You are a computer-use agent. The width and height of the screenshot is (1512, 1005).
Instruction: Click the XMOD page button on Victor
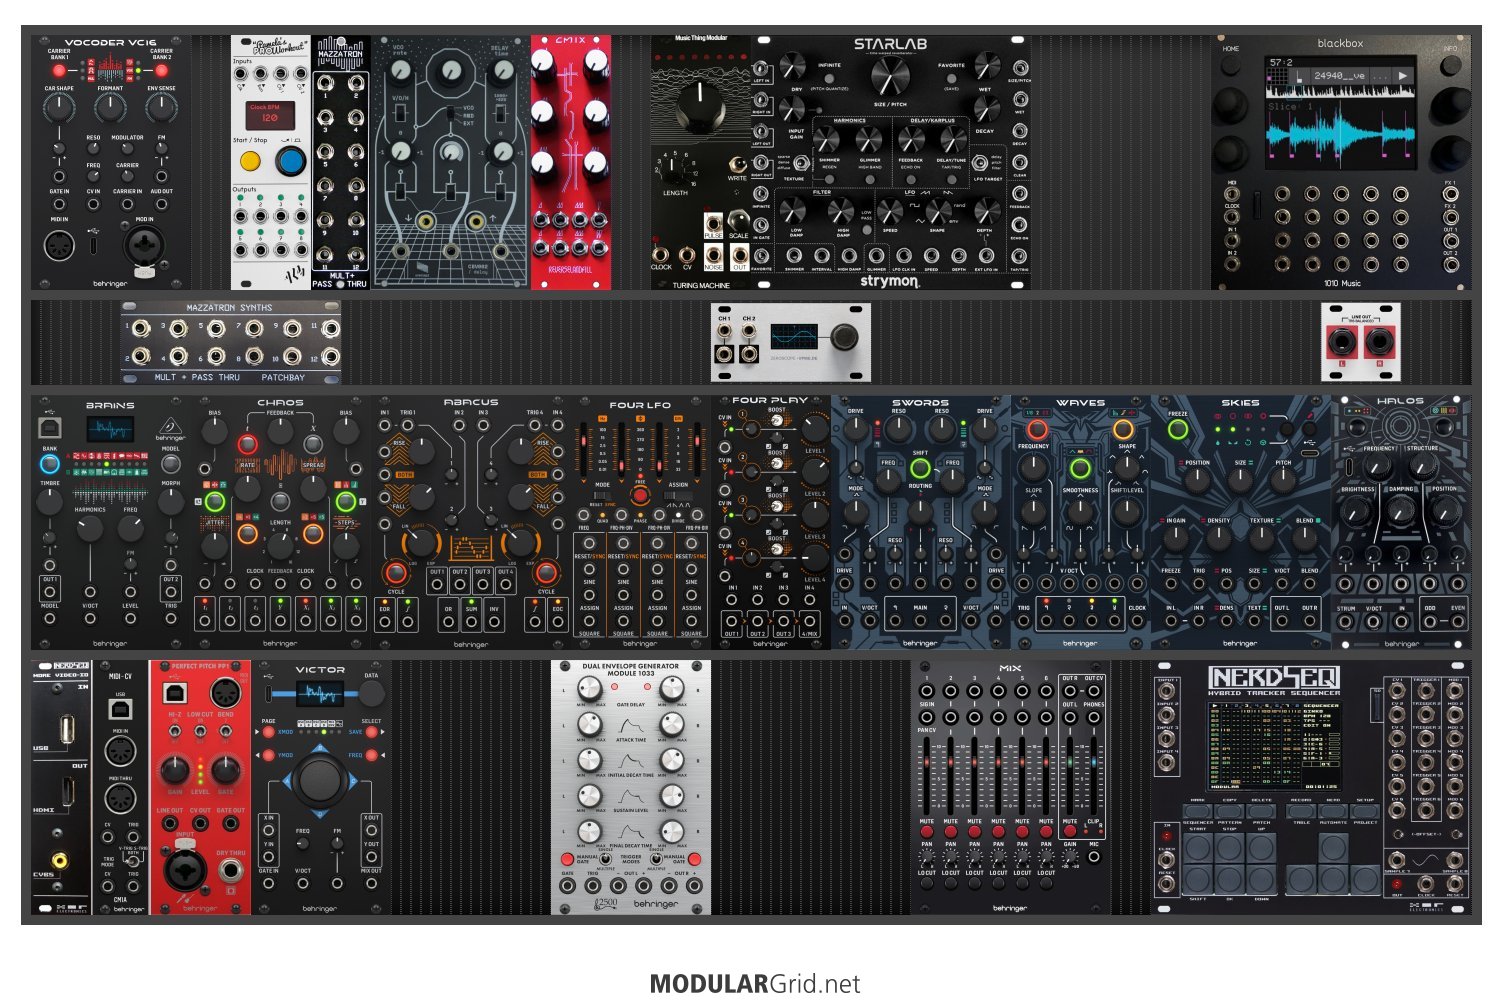coord(269,732)
